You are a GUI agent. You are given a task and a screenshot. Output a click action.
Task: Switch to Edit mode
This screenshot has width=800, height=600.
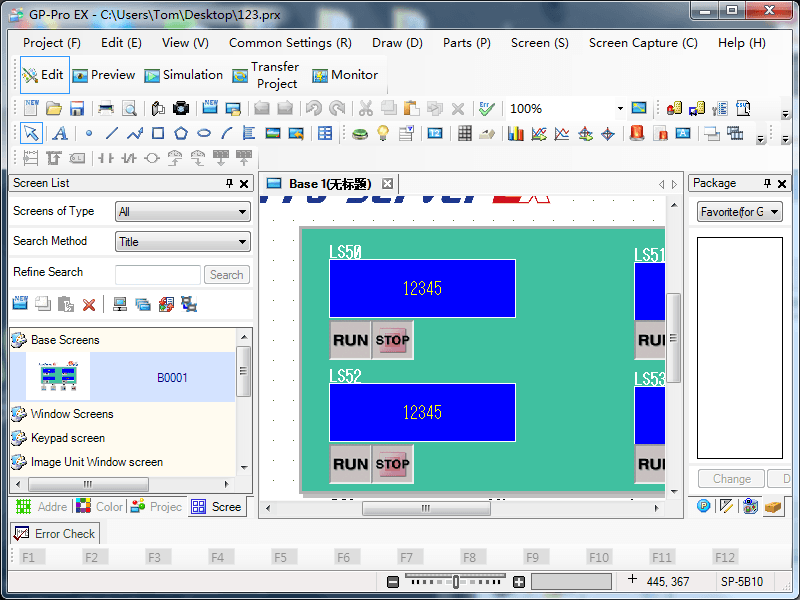click(x=44, y=75)
